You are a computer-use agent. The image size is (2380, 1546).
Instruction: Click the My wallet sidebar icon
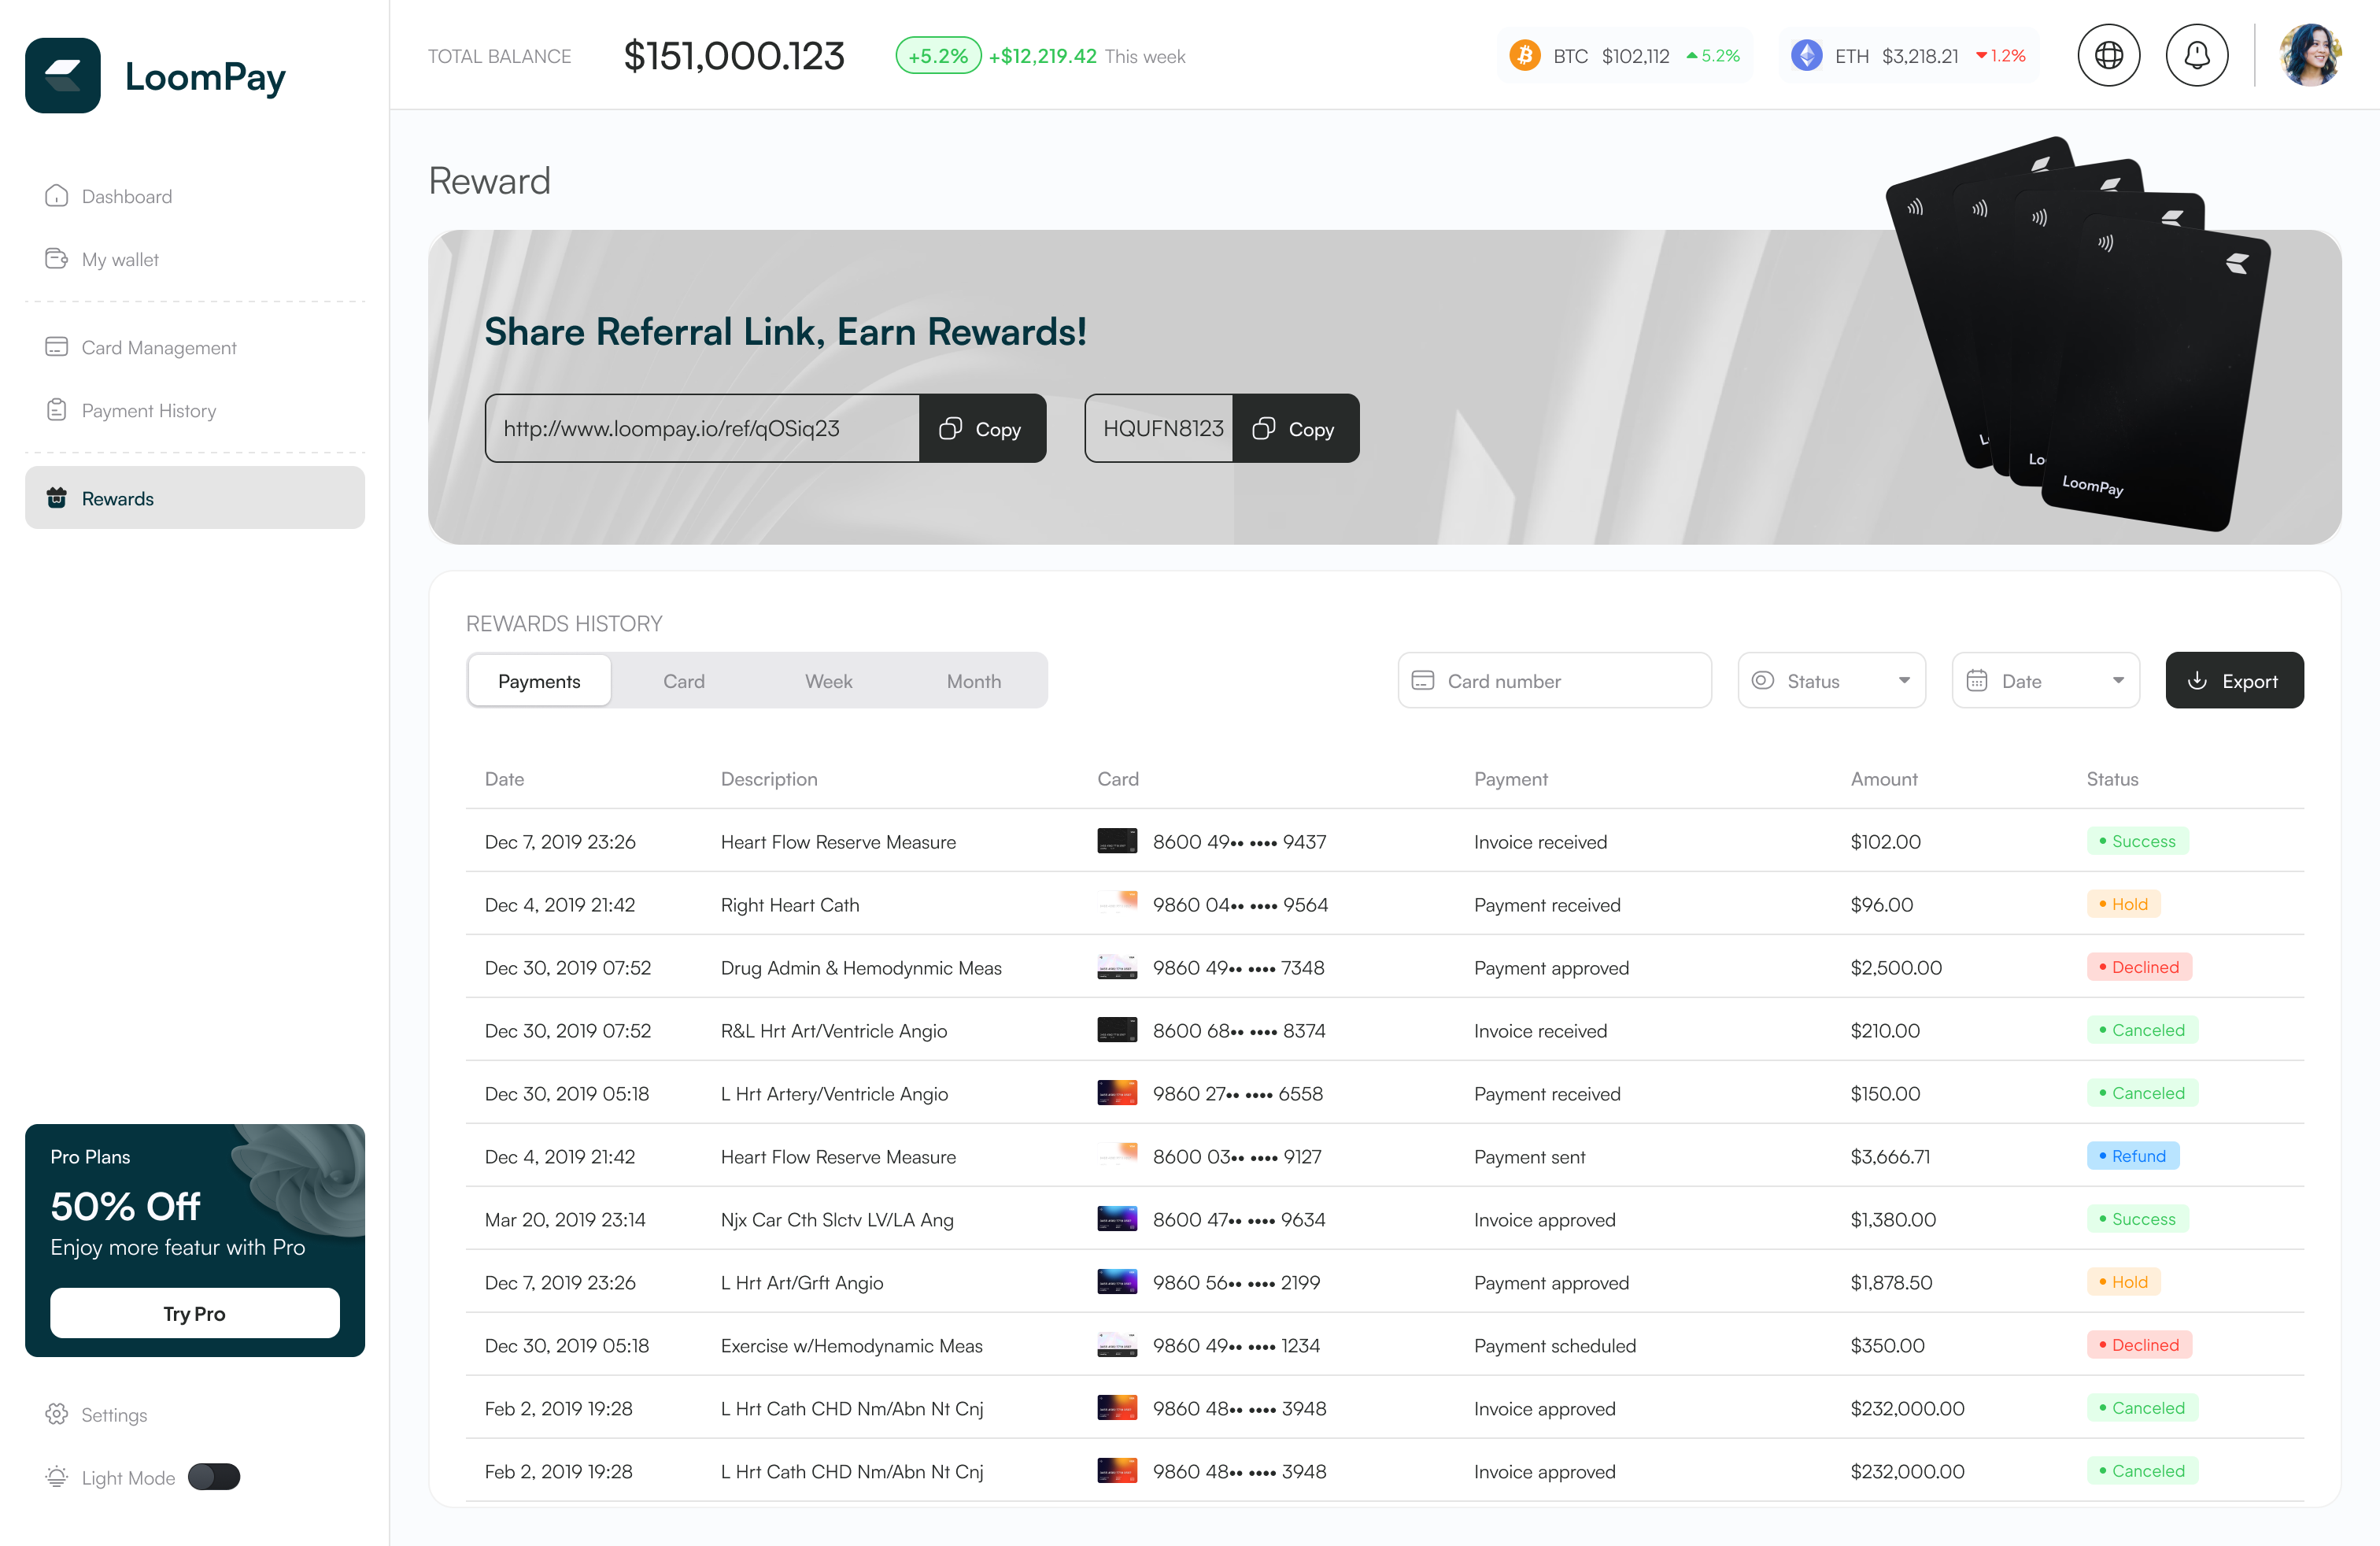point(57,259)
